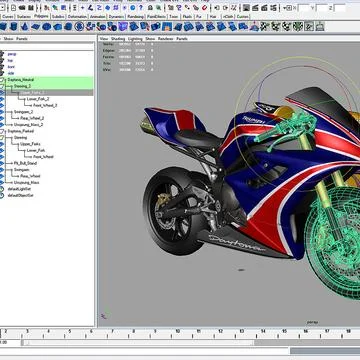This screenshot has width=360, height=360.
Task: Collapse the Steering_2 node
Action: [12, 86]
